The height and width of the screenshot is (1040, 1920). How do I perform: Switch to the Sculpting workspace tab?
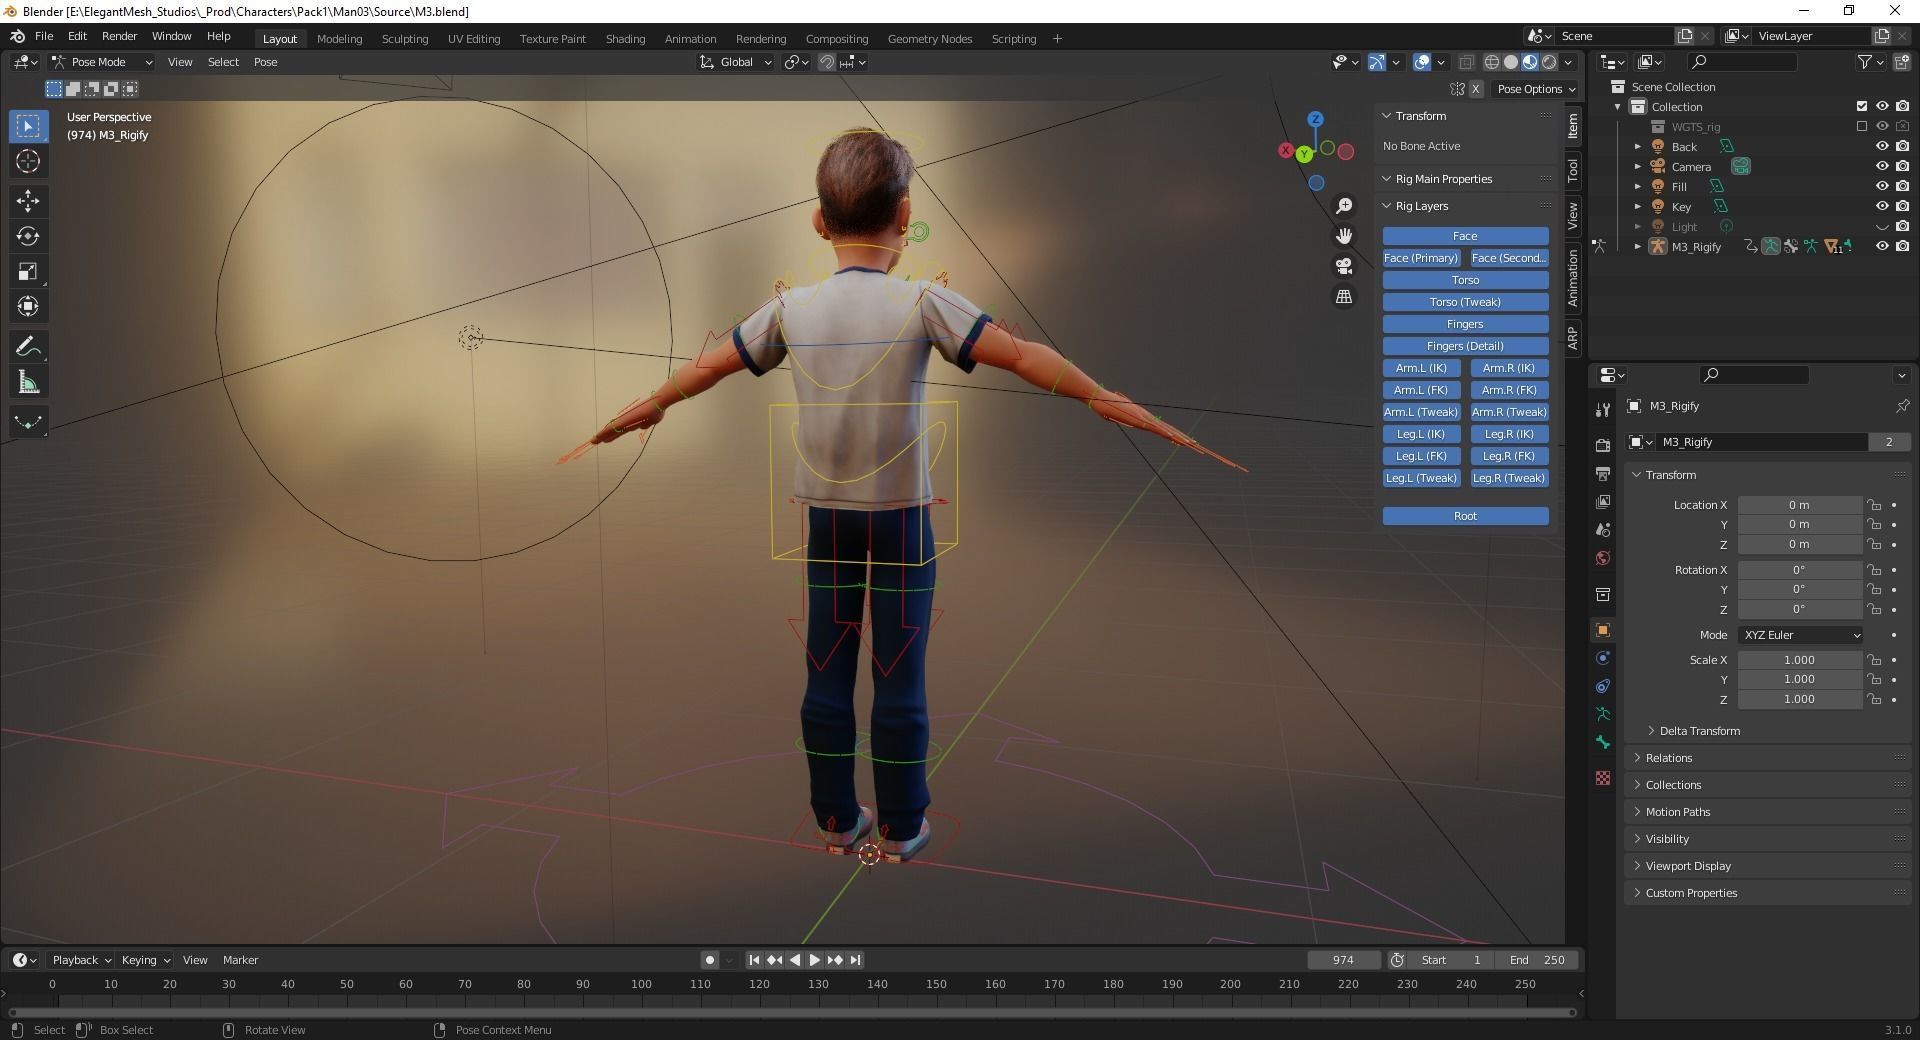tap(404, 39)
